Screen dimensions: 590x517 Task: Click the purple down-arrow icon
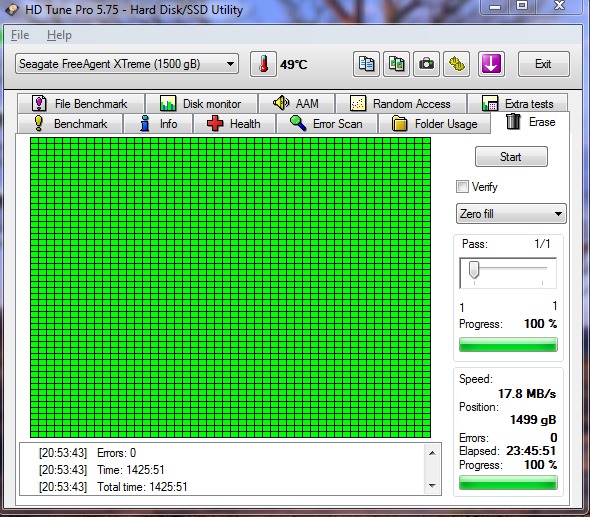491,64
